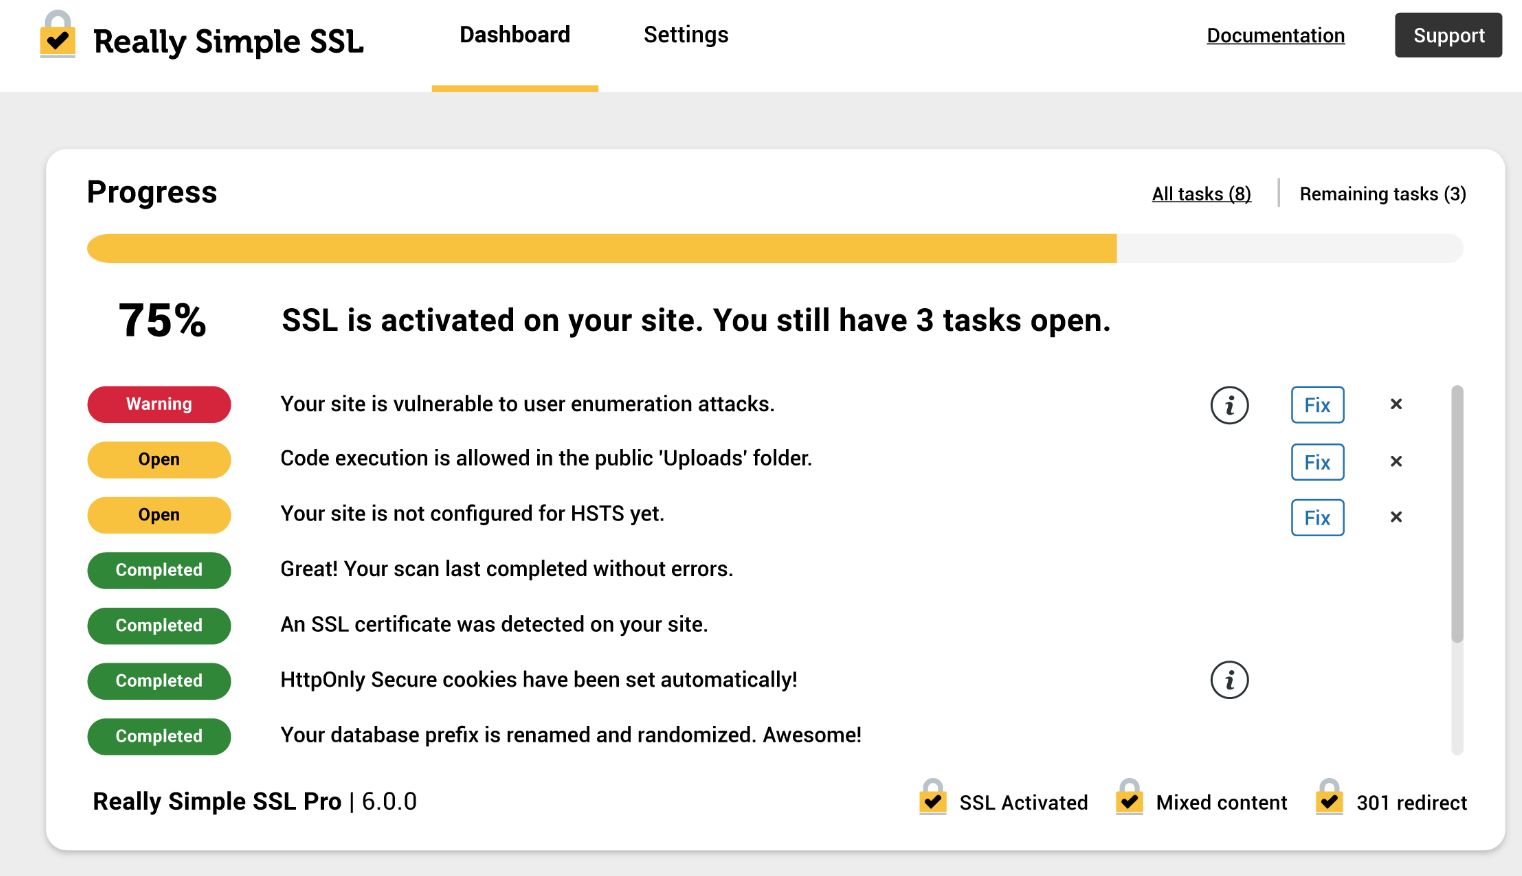Fix the user enumeration vulnerability
Image resolution: width=1522 pixels, height=876 pixels.
(x=1317, y=405)
